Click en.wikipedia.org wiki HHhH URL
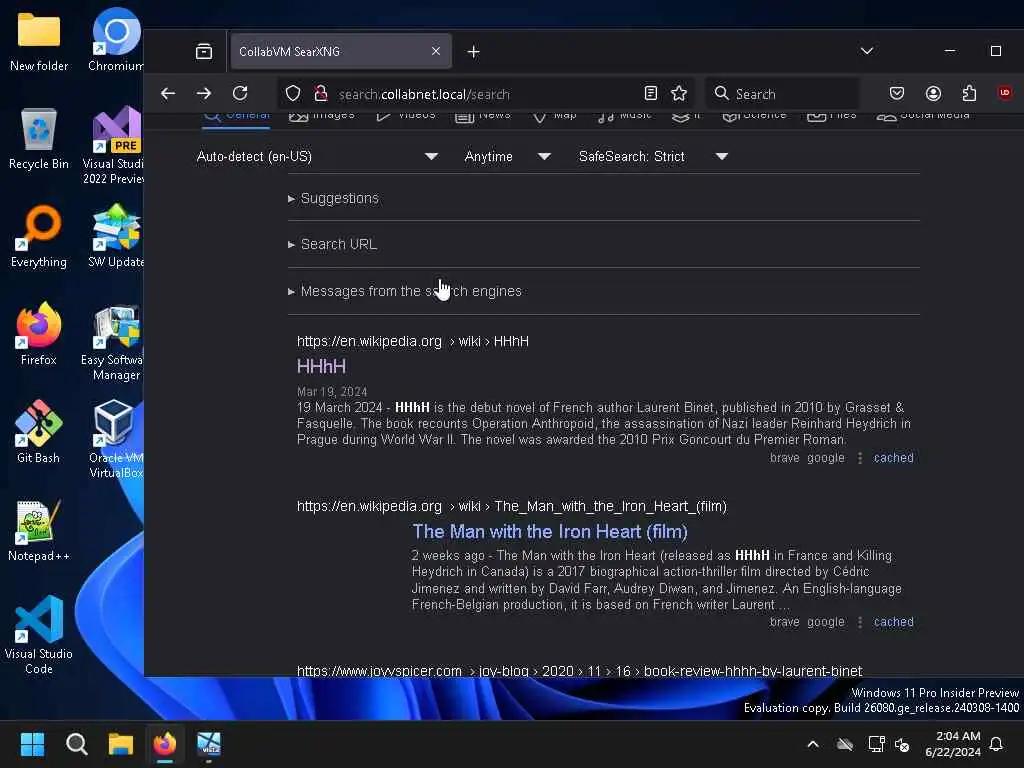The height and width of the screenshot is (768, 1024). click(413, 342)
